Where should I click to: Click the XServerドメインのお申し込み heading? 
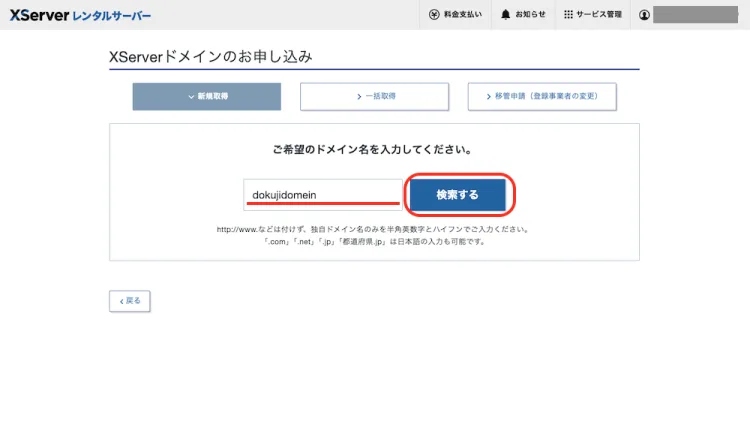click(x=210, y=56)
